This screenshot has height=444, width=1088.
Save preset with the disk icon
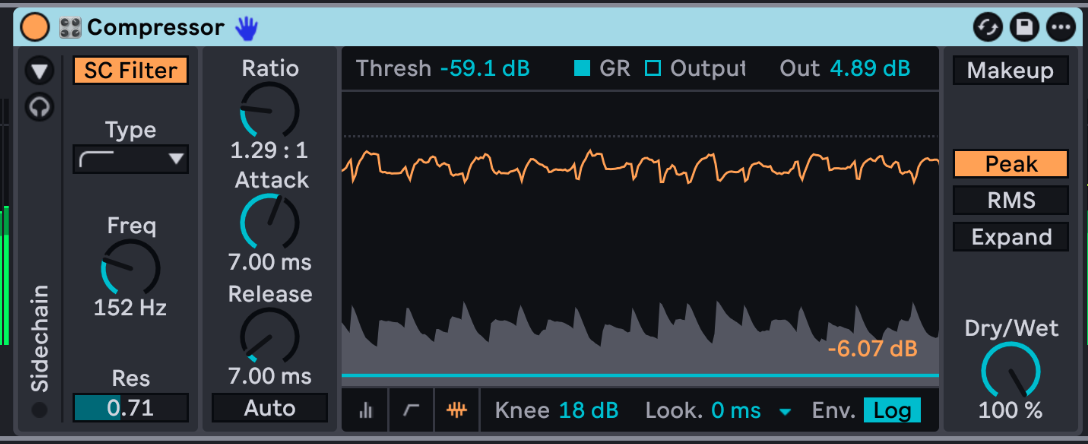coord(1023,28)
